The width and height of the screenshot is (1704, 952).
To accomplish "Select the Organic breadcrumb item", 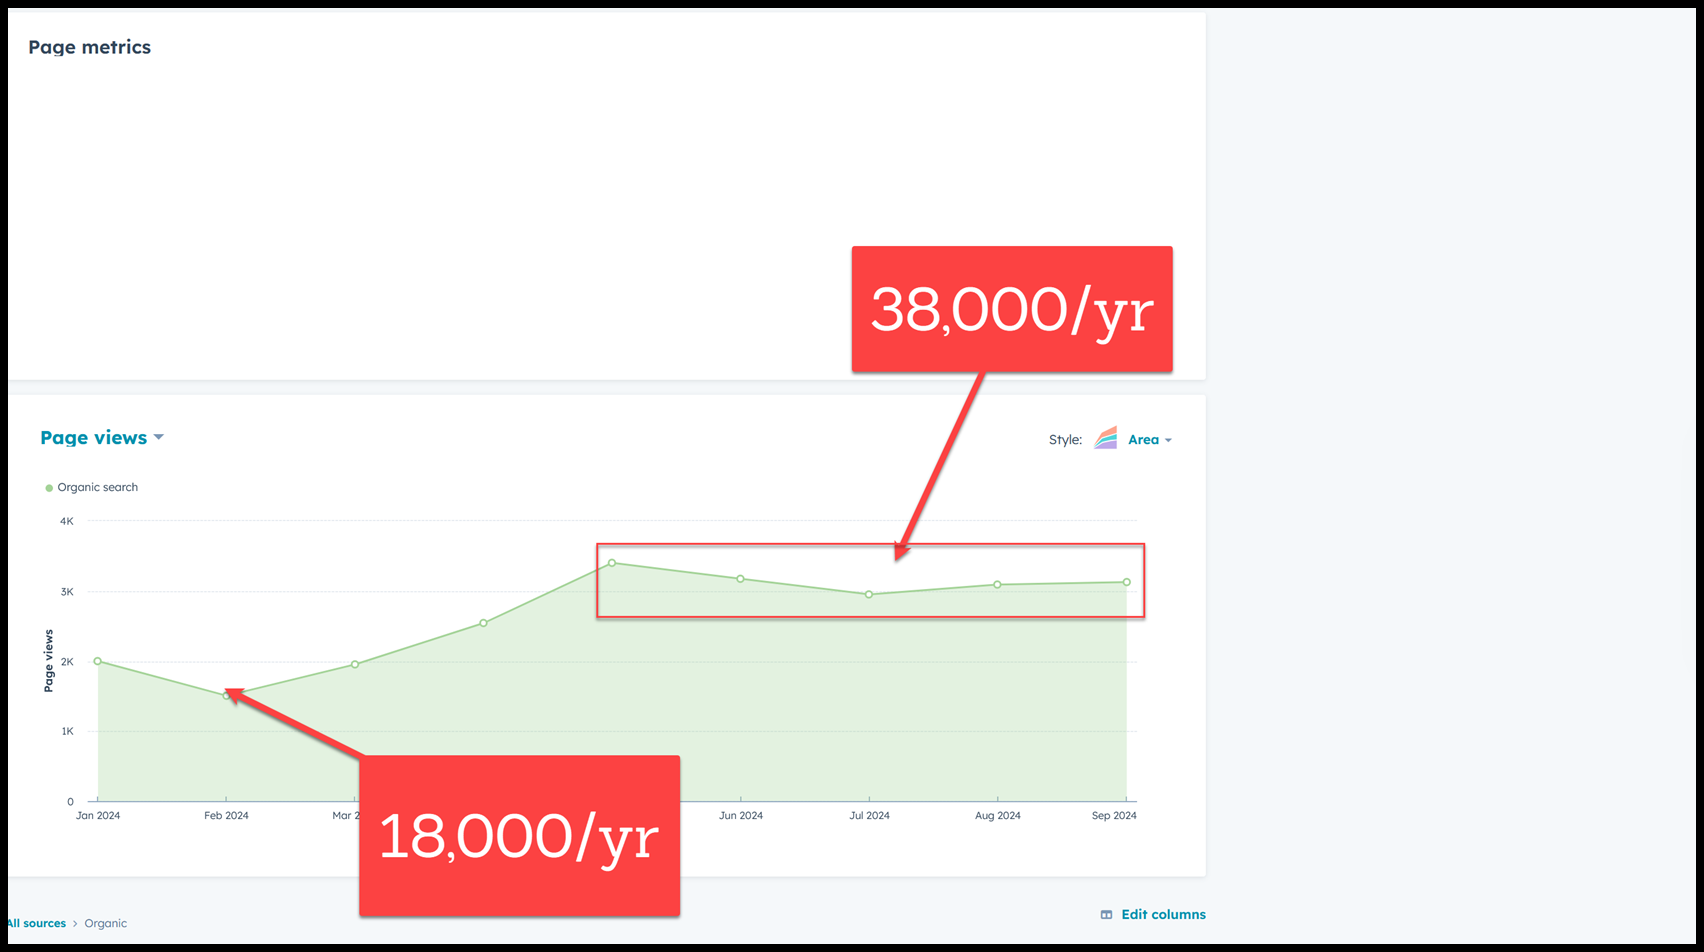I will point(105,924).
